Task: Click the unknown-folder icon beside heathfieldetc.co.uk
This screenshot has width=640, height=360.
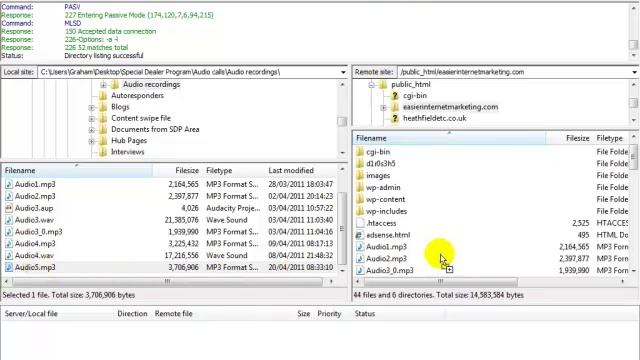Action: pyautogui.click(x=395, y=118)
